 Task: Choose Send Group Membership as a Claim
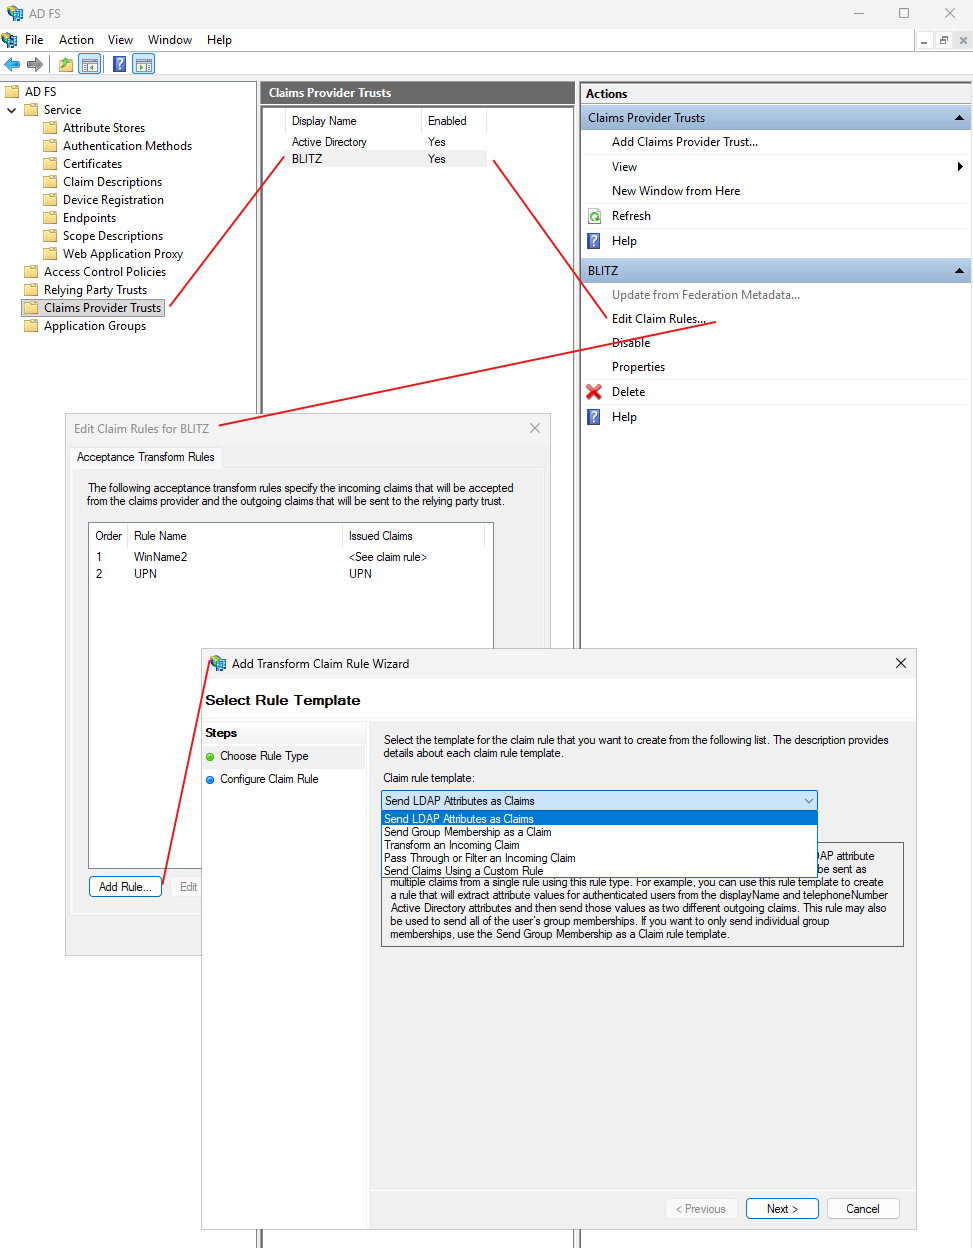click(600, 832)
